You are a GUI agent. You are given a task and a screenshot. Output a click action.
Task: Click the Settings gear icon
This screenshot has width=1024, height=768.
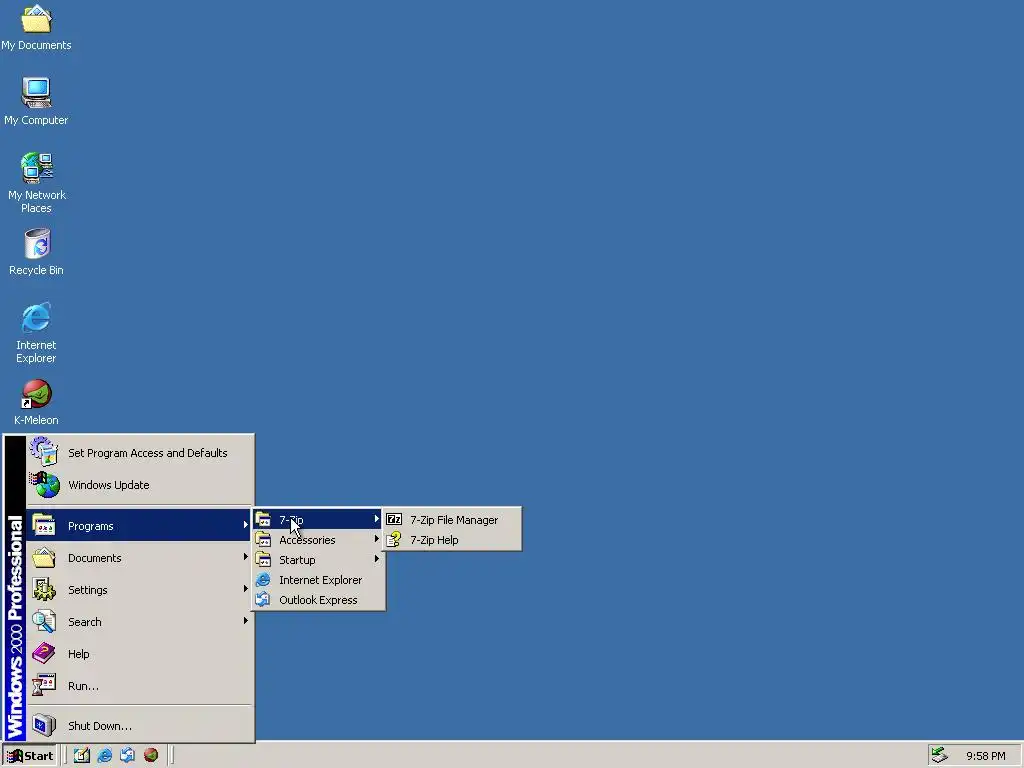44,589
